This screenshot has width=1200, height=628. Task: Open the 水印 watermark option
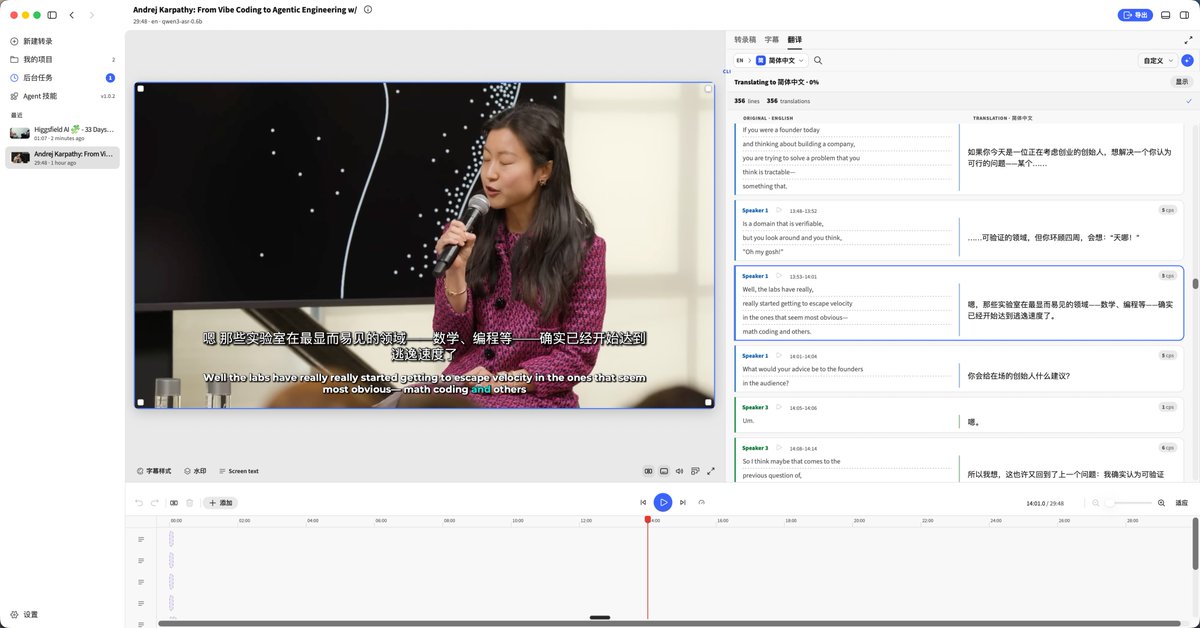click(x=195, y=471)
